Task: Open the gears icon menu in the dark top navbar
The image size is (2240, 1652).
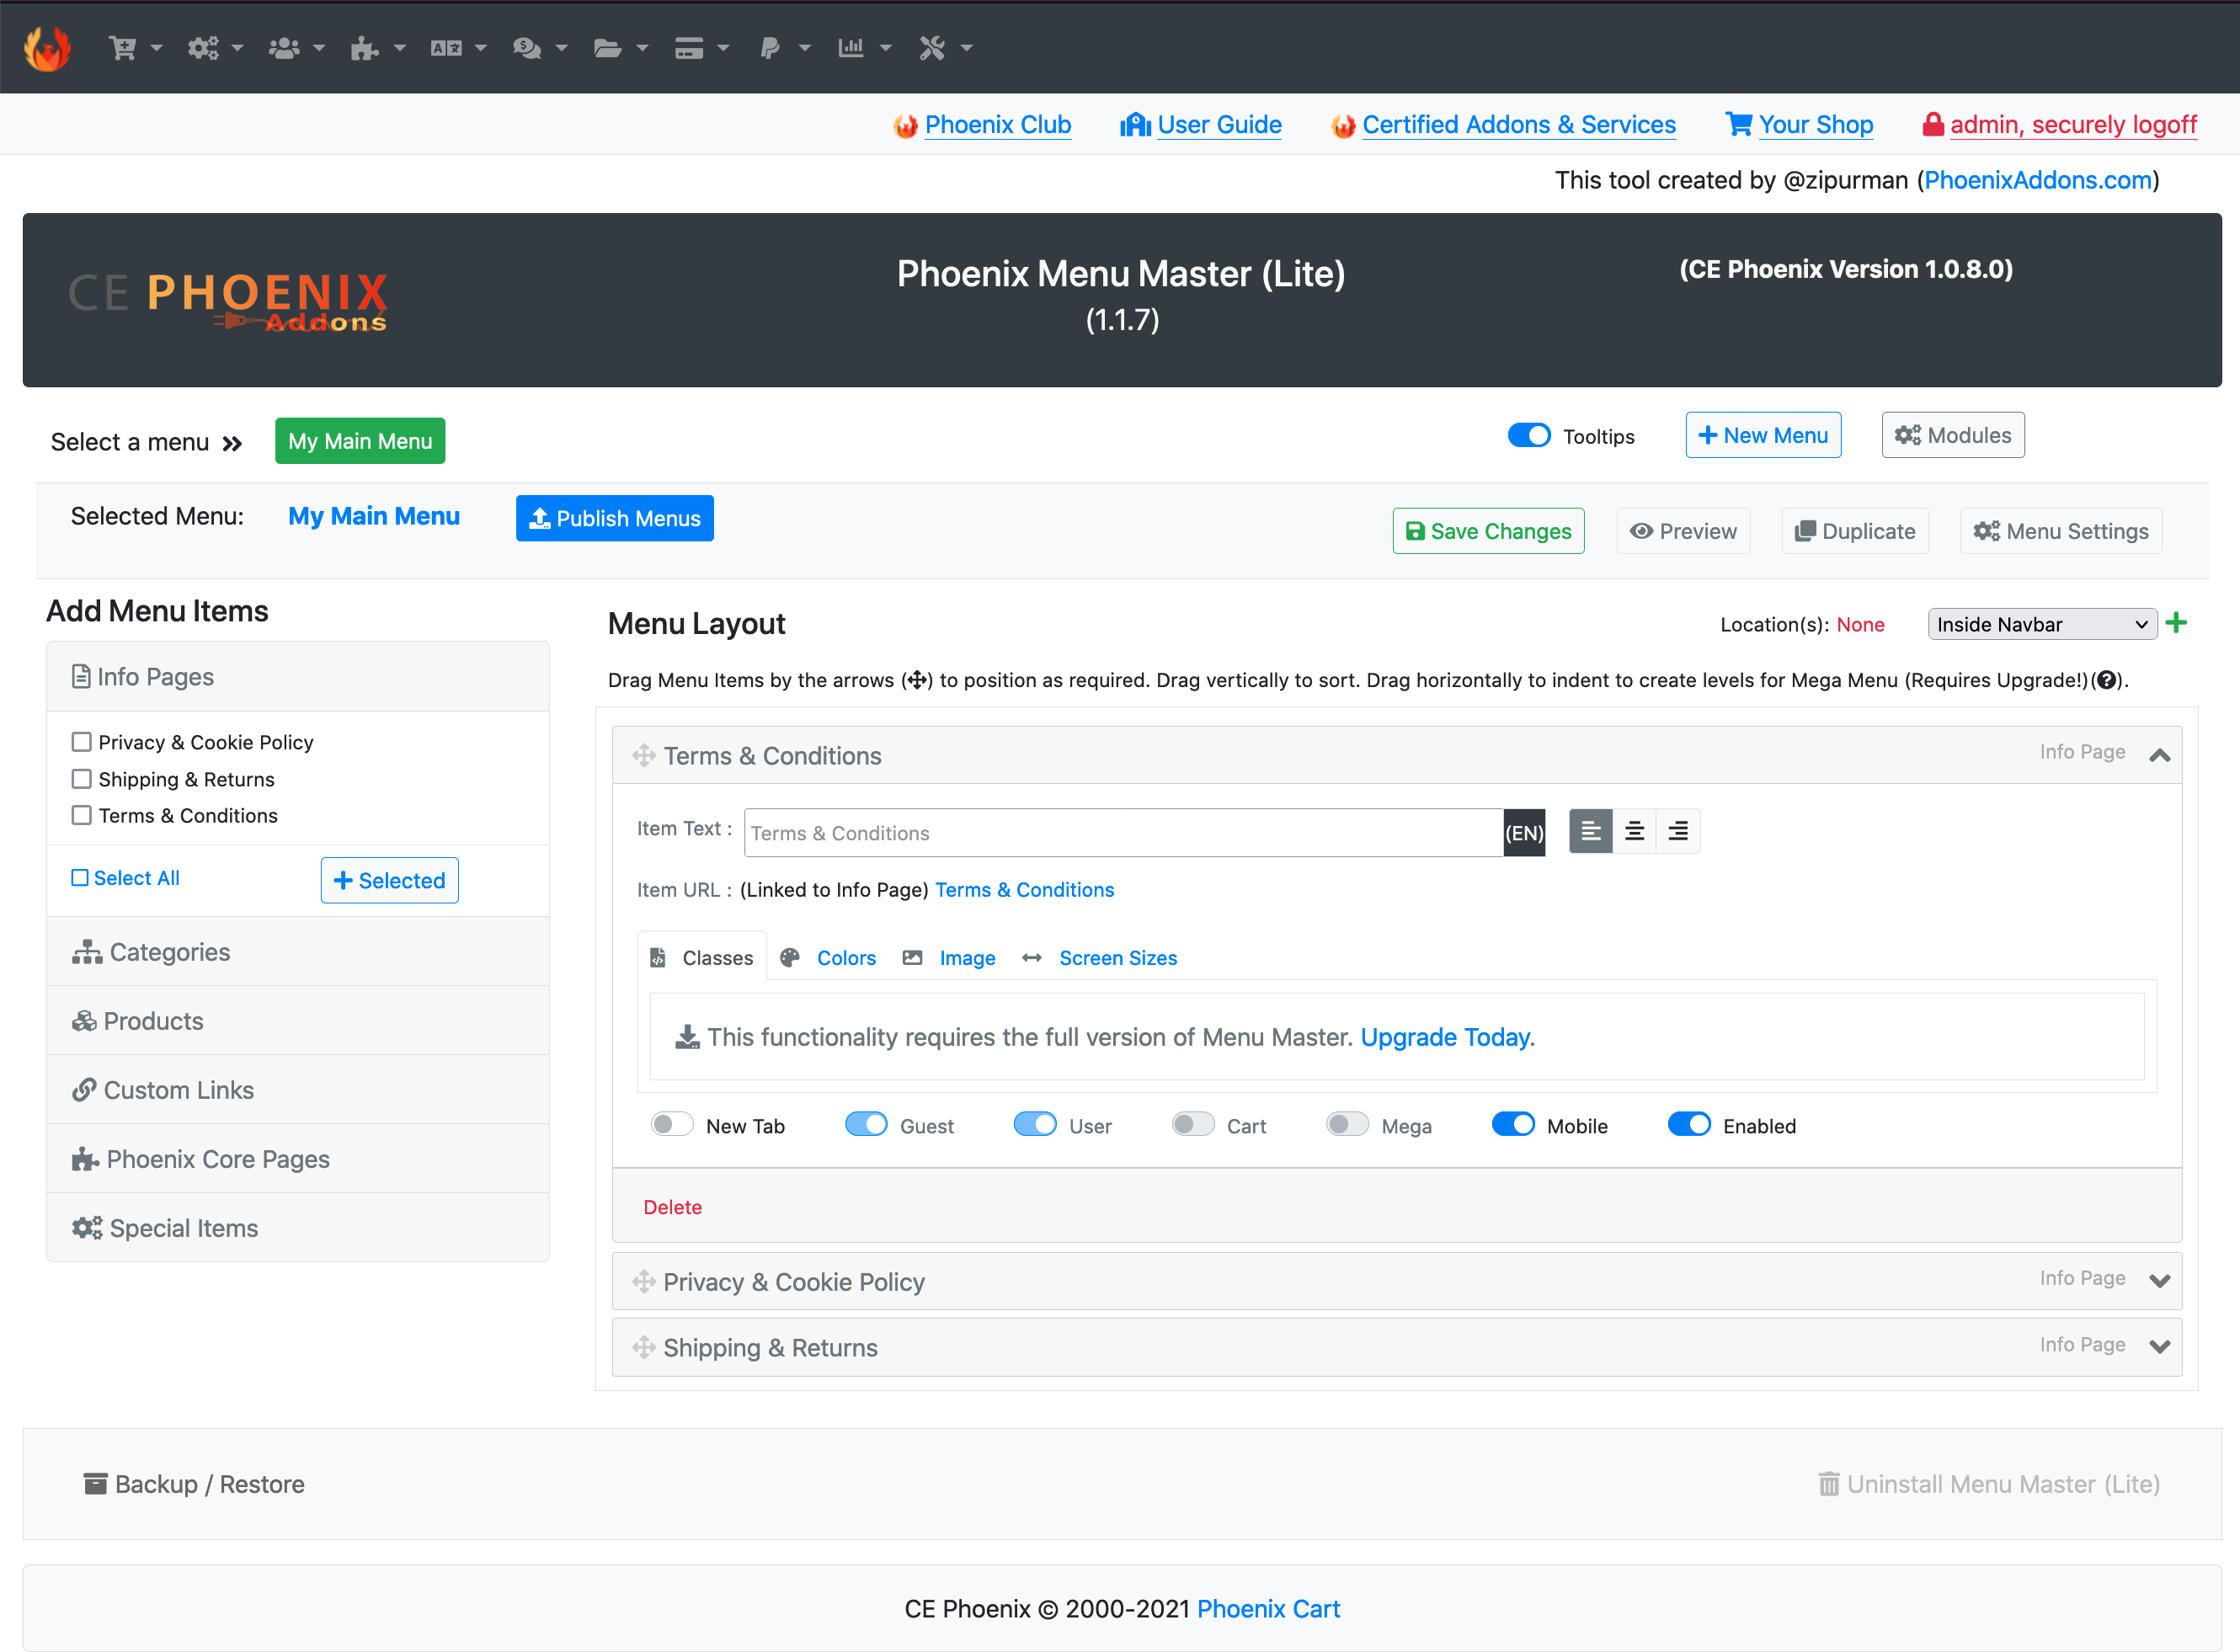Action: [x=215, y=47]
